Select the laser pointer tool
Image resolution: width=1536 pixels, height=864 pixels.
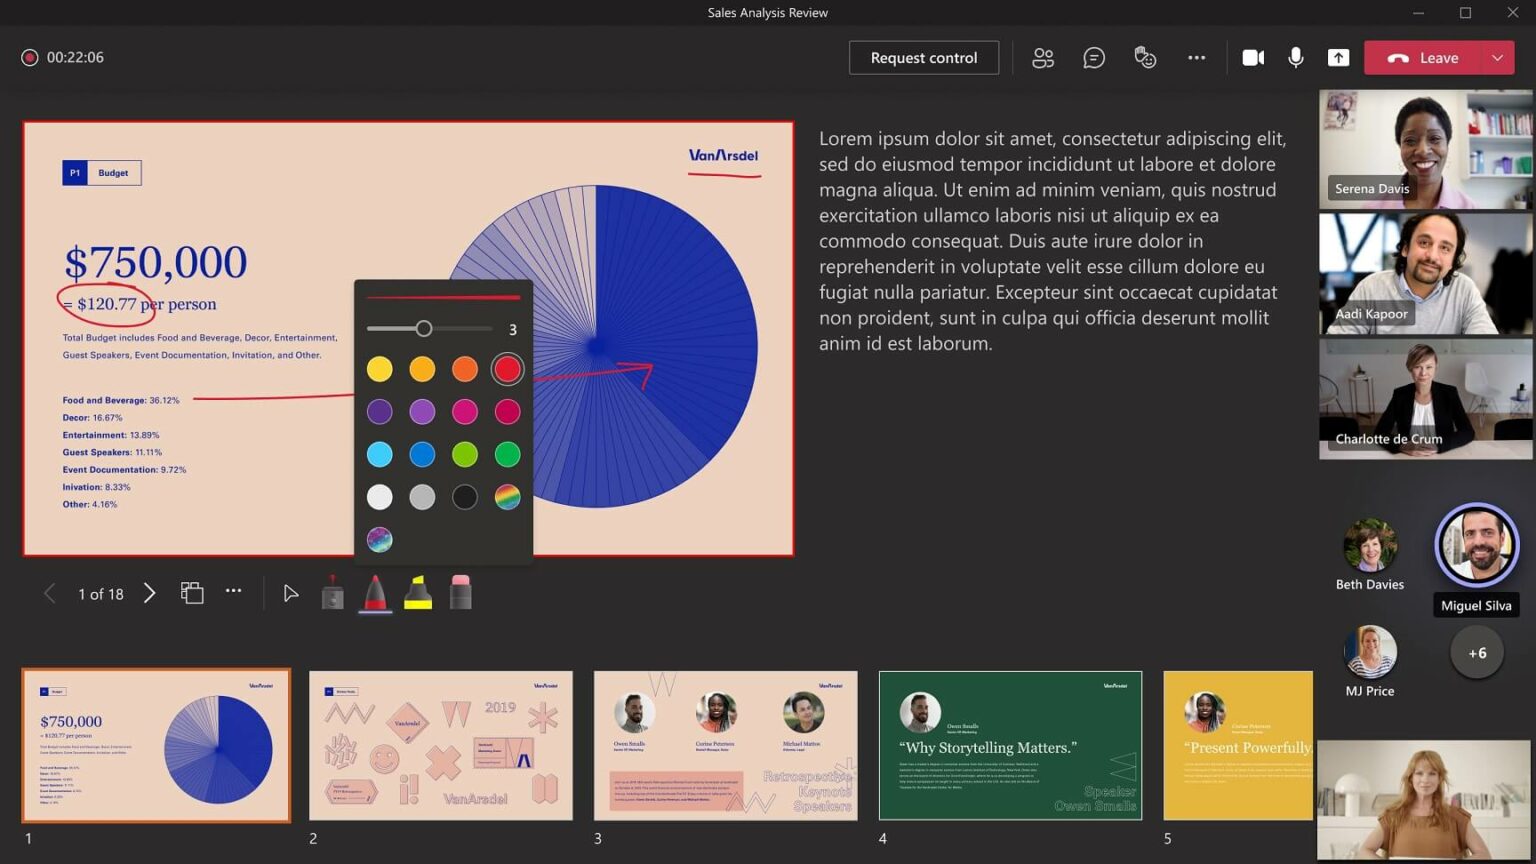(332, 592)
